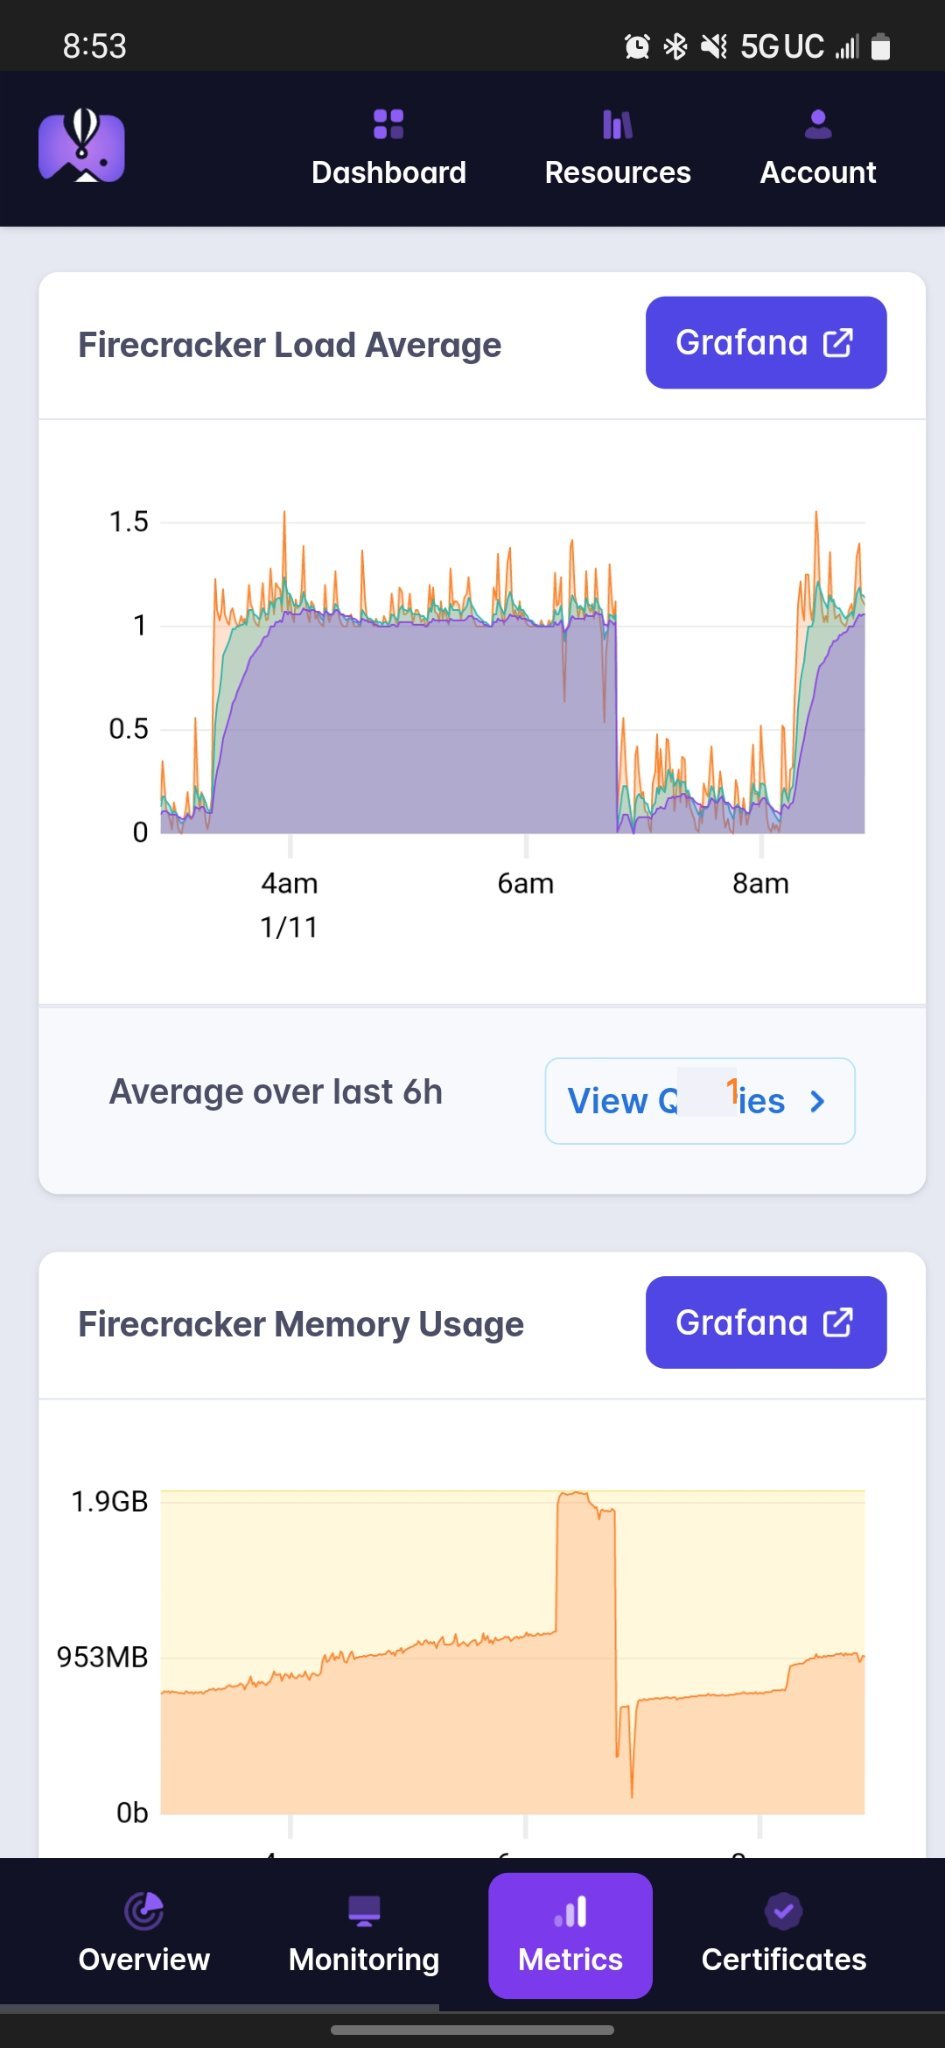The width and height of the screenshot is (945, 2048).
Task: Open the View Queries link
Action: (x=700, y=1101)
